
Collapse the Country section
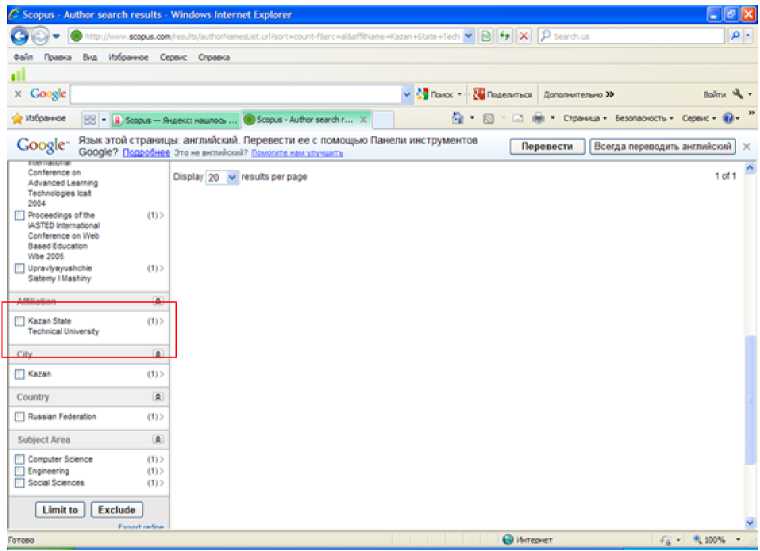point(158,397)
